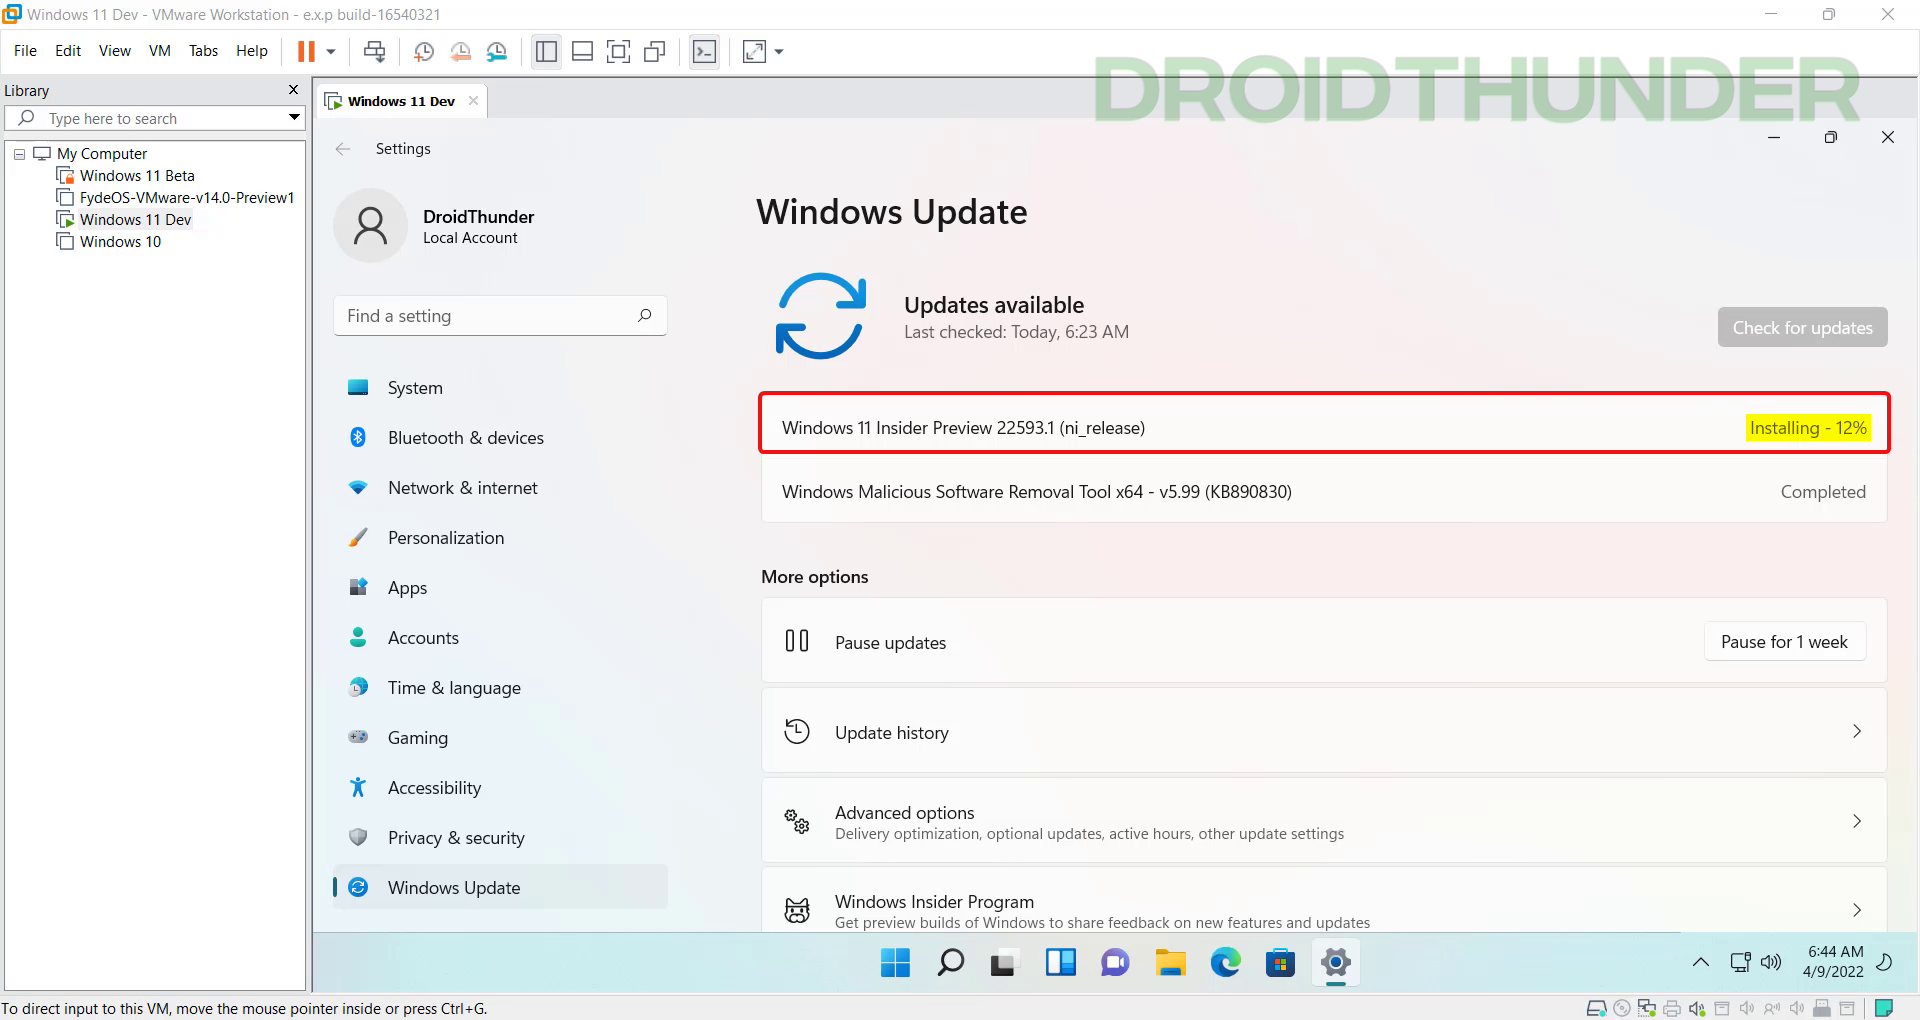
Task: Show hidden tray icons chevron
Action: (x=1700, y=962)
